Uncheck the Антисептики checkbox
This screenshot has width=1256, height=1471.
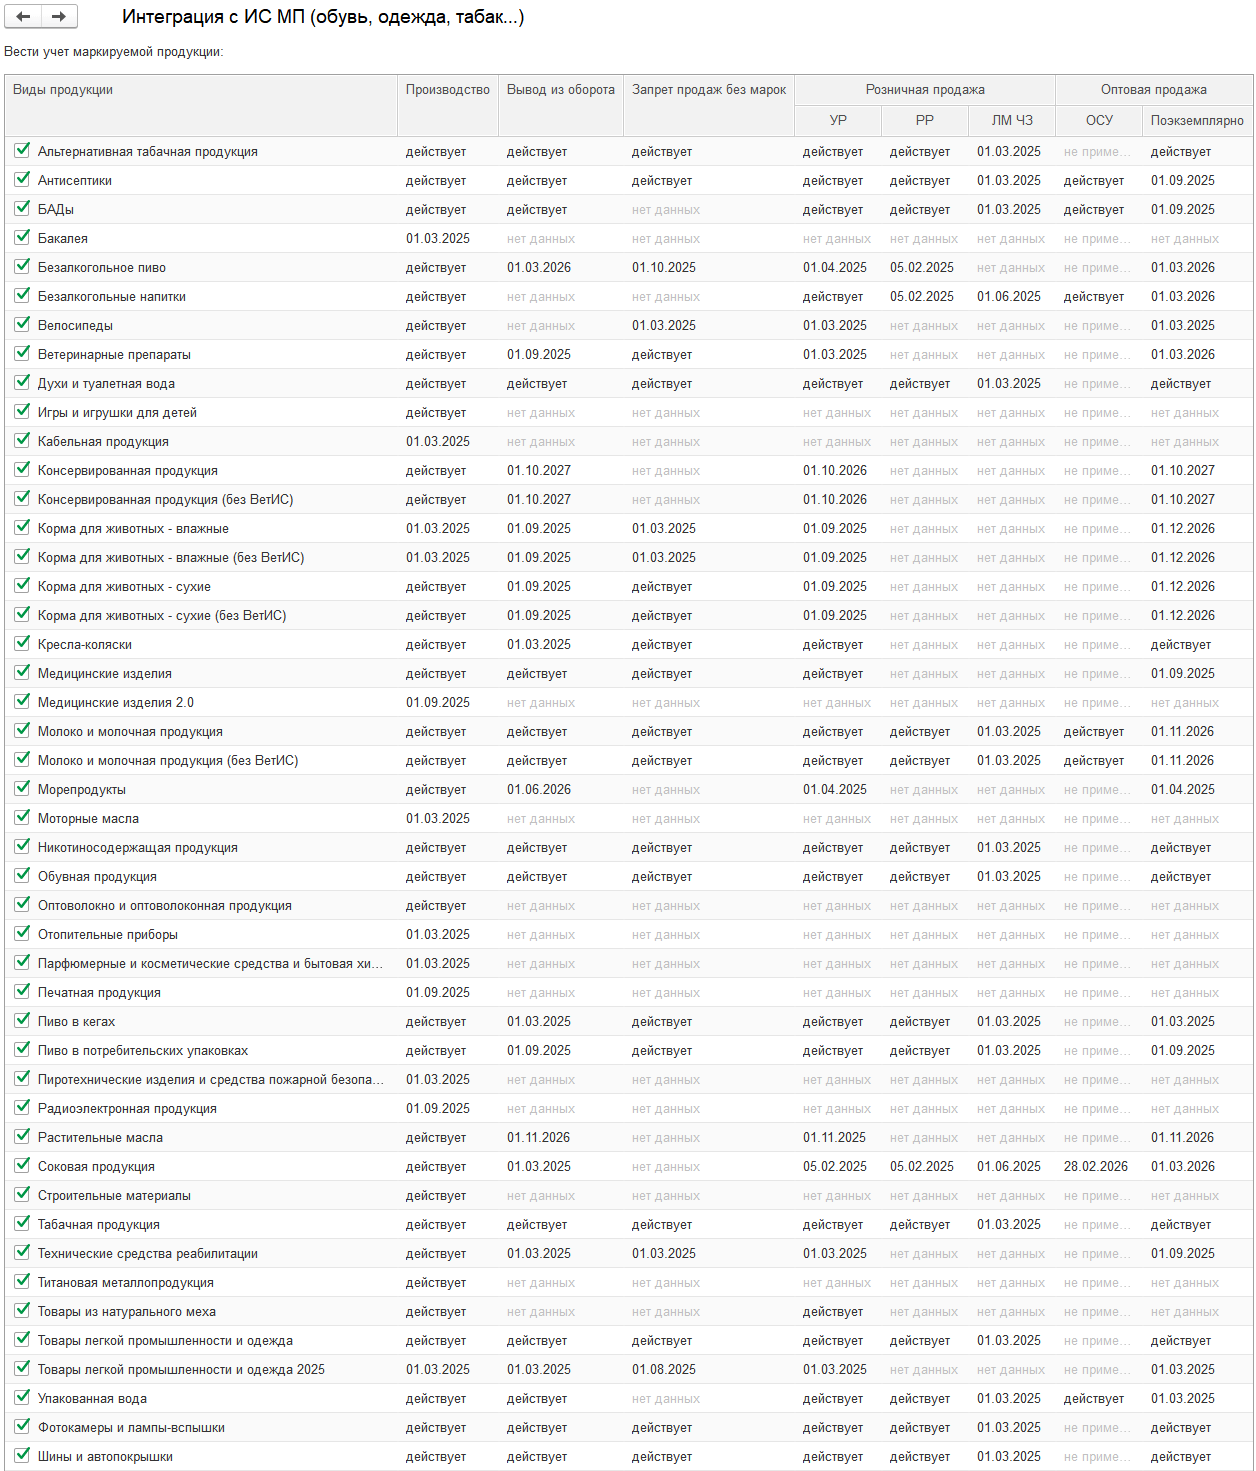coord(22,179)
